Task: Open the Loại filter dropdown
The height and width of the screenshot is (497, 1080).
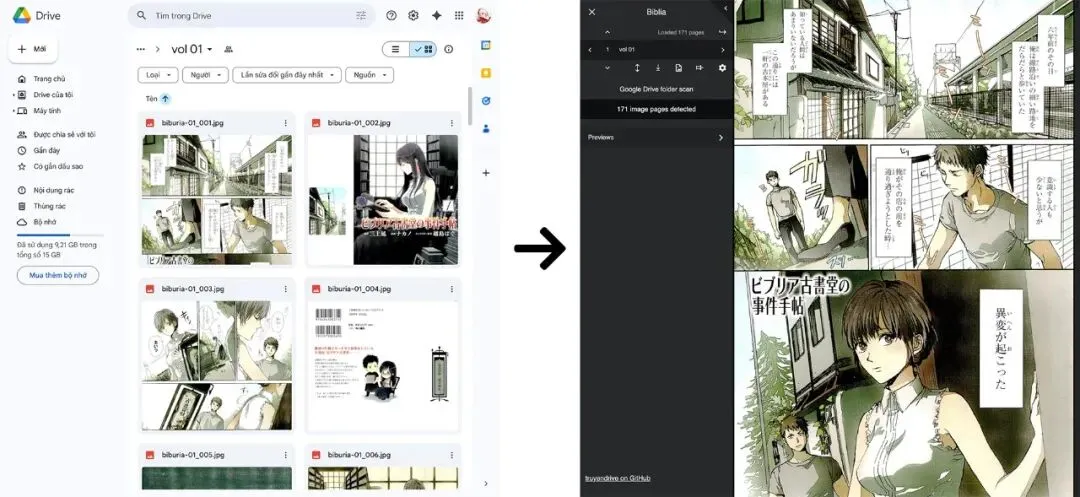Action: click(158, 74)
